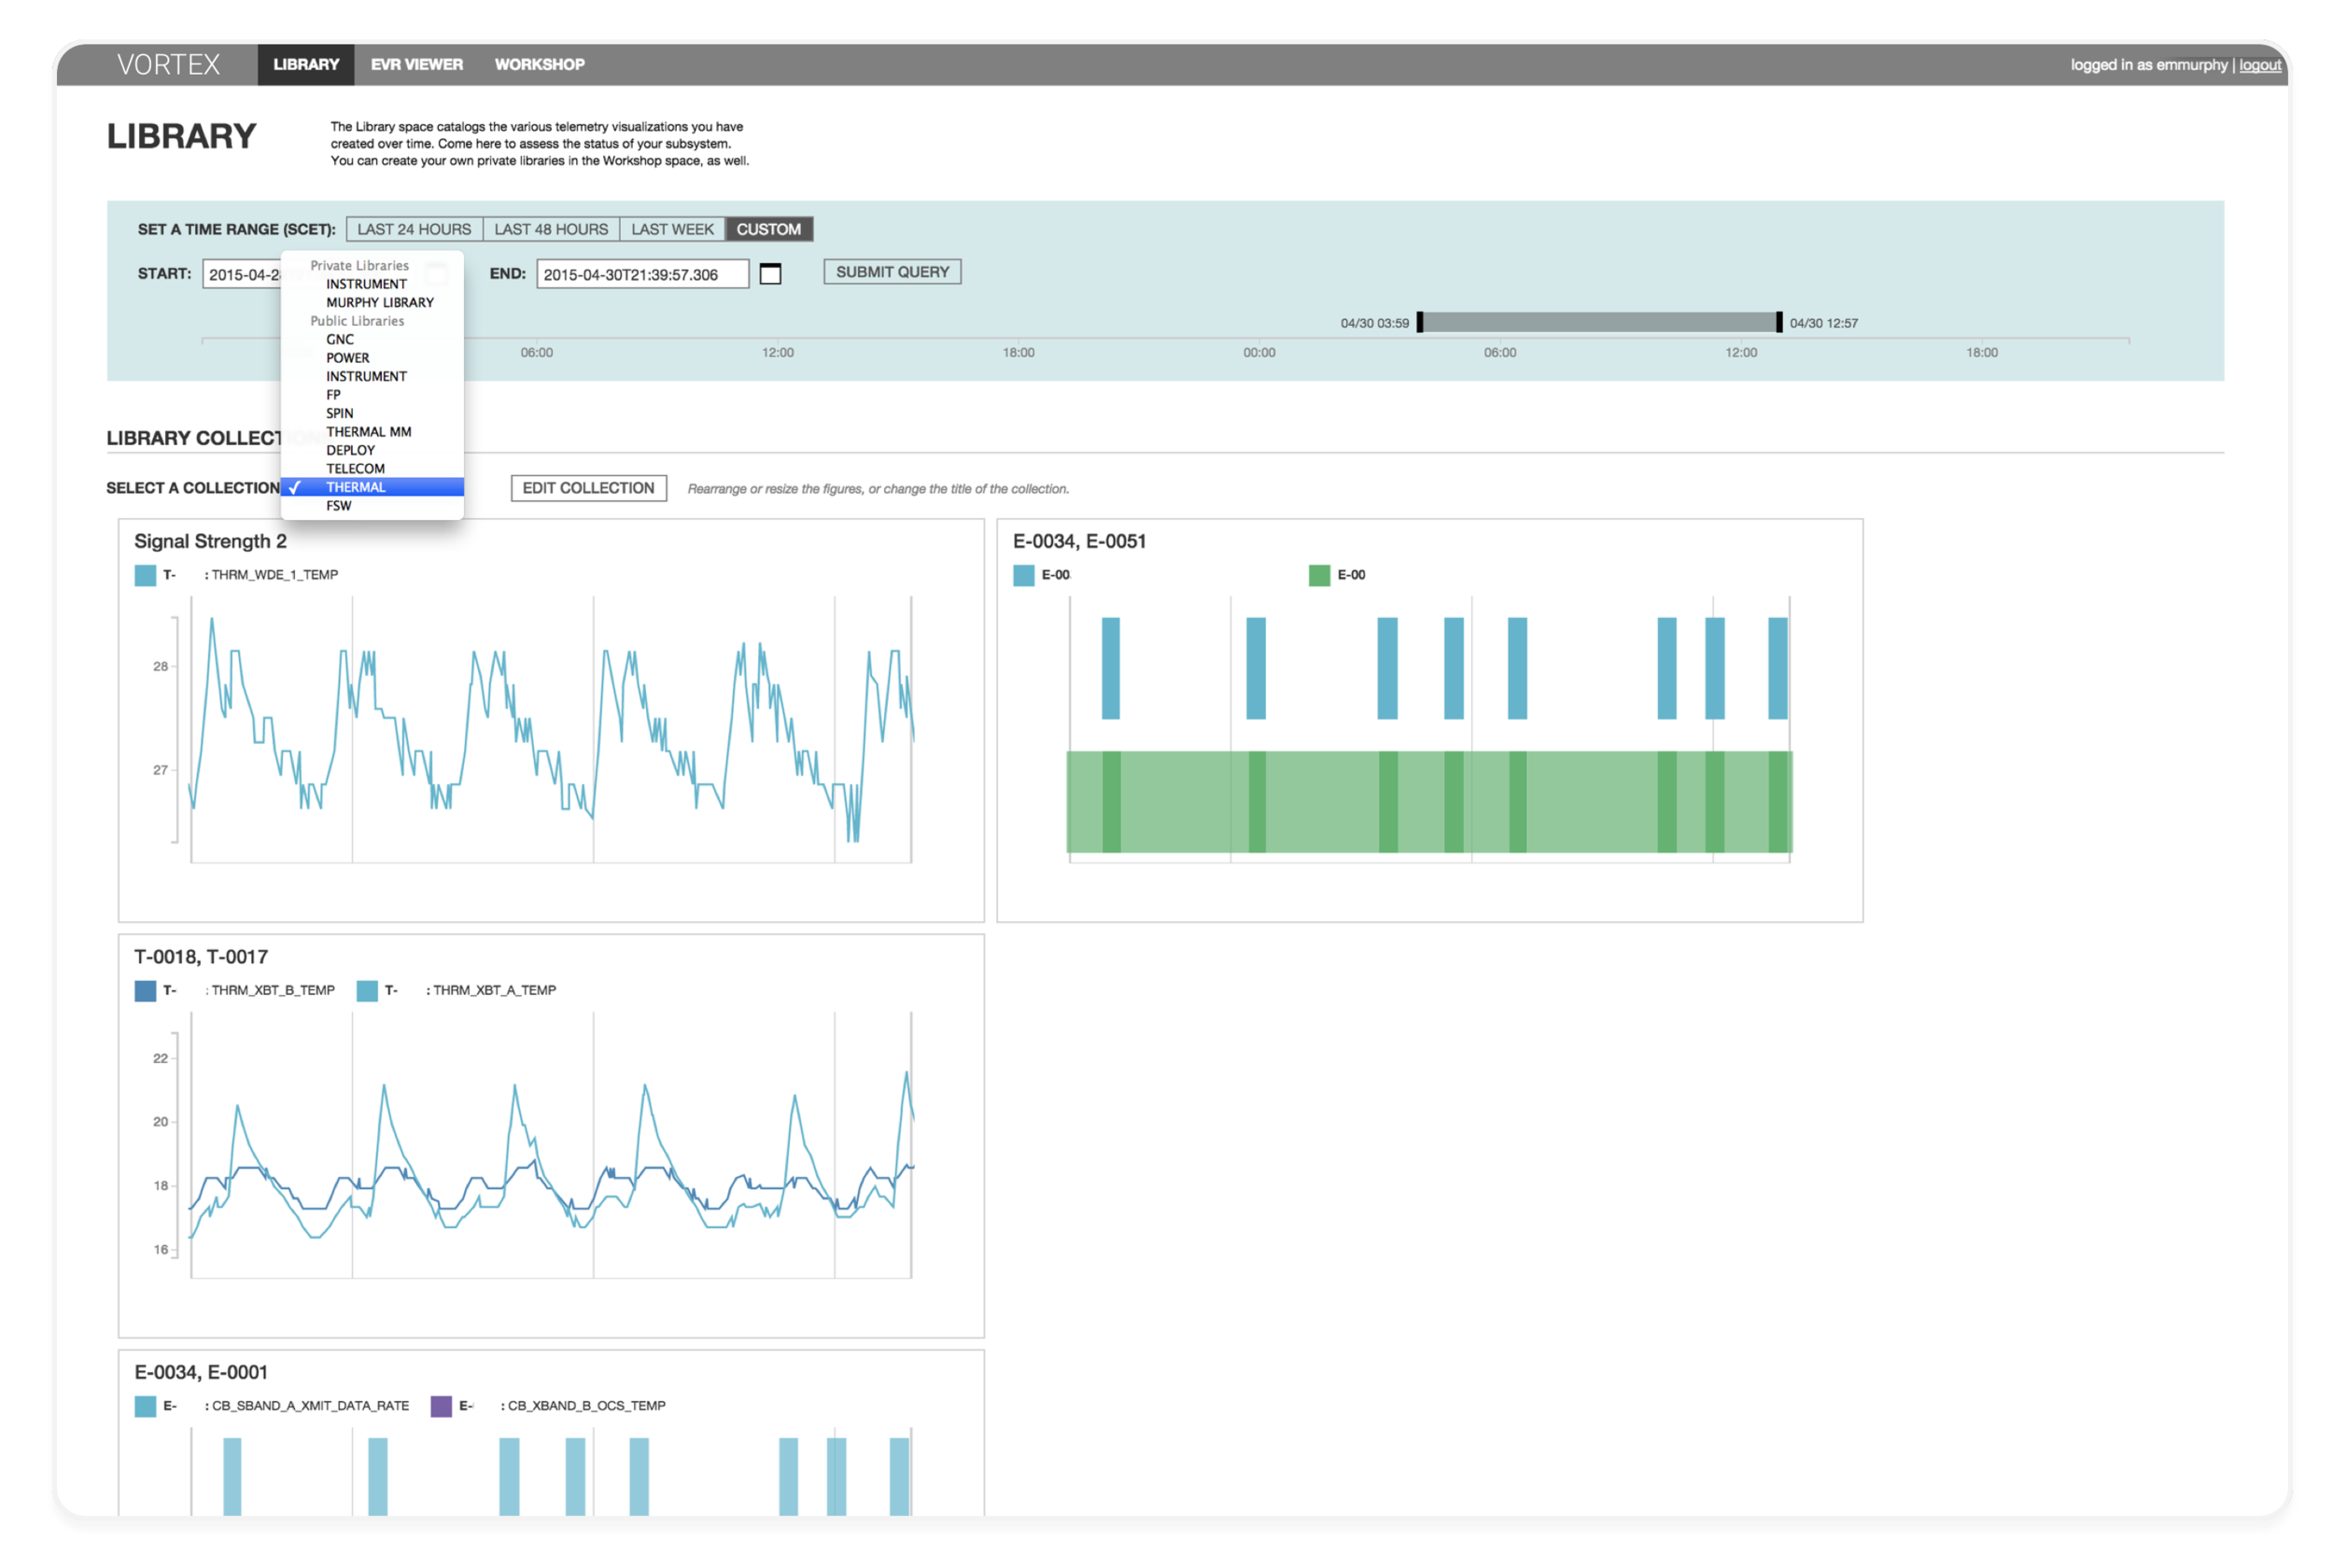Viewport: 2334px width, 1568px height.
Task: Select LAST WEEK time range
Action: click(x=672, y=229)
